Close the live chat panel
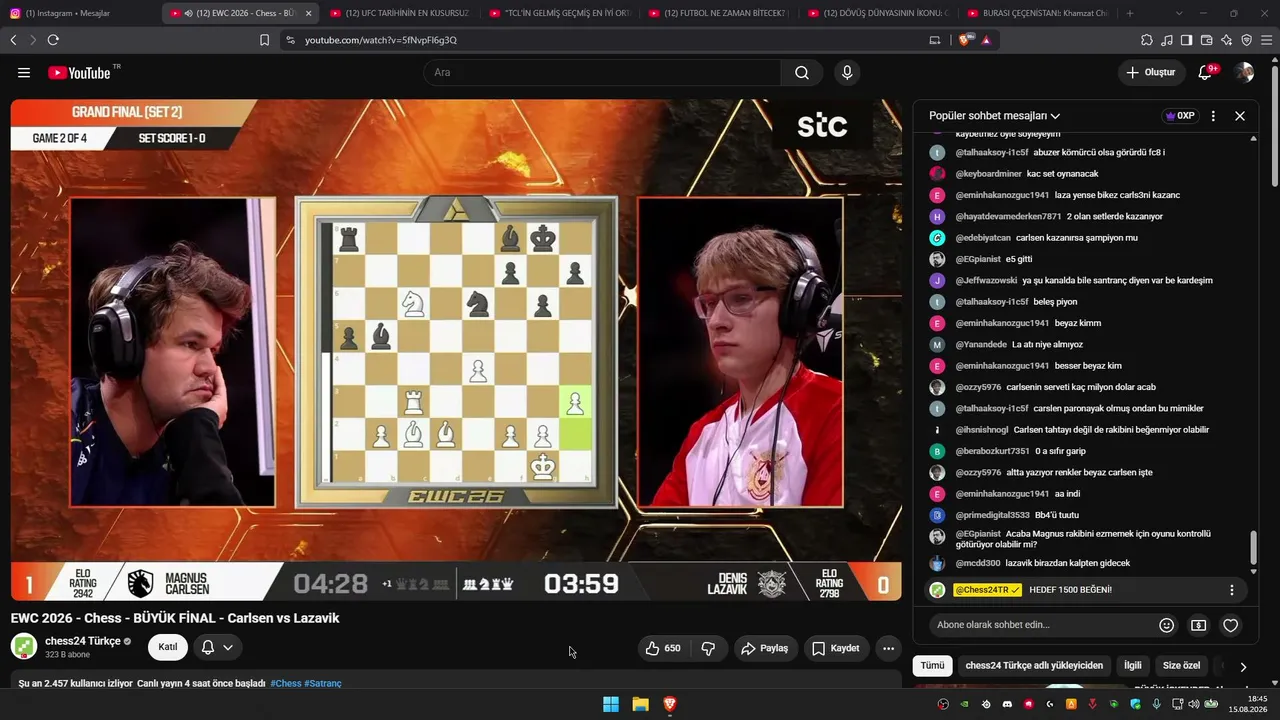 point(1240,116)
